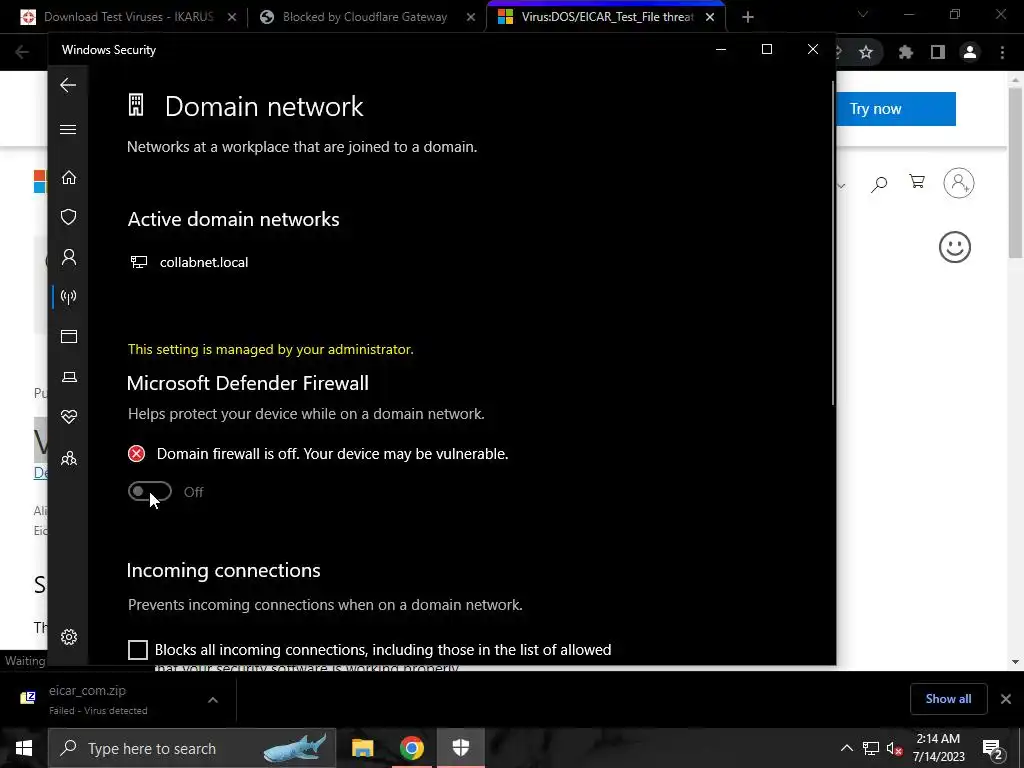Bookmark this page with the star
The height and width of the screenshot is (768, 1024).
tap(866, 52)
